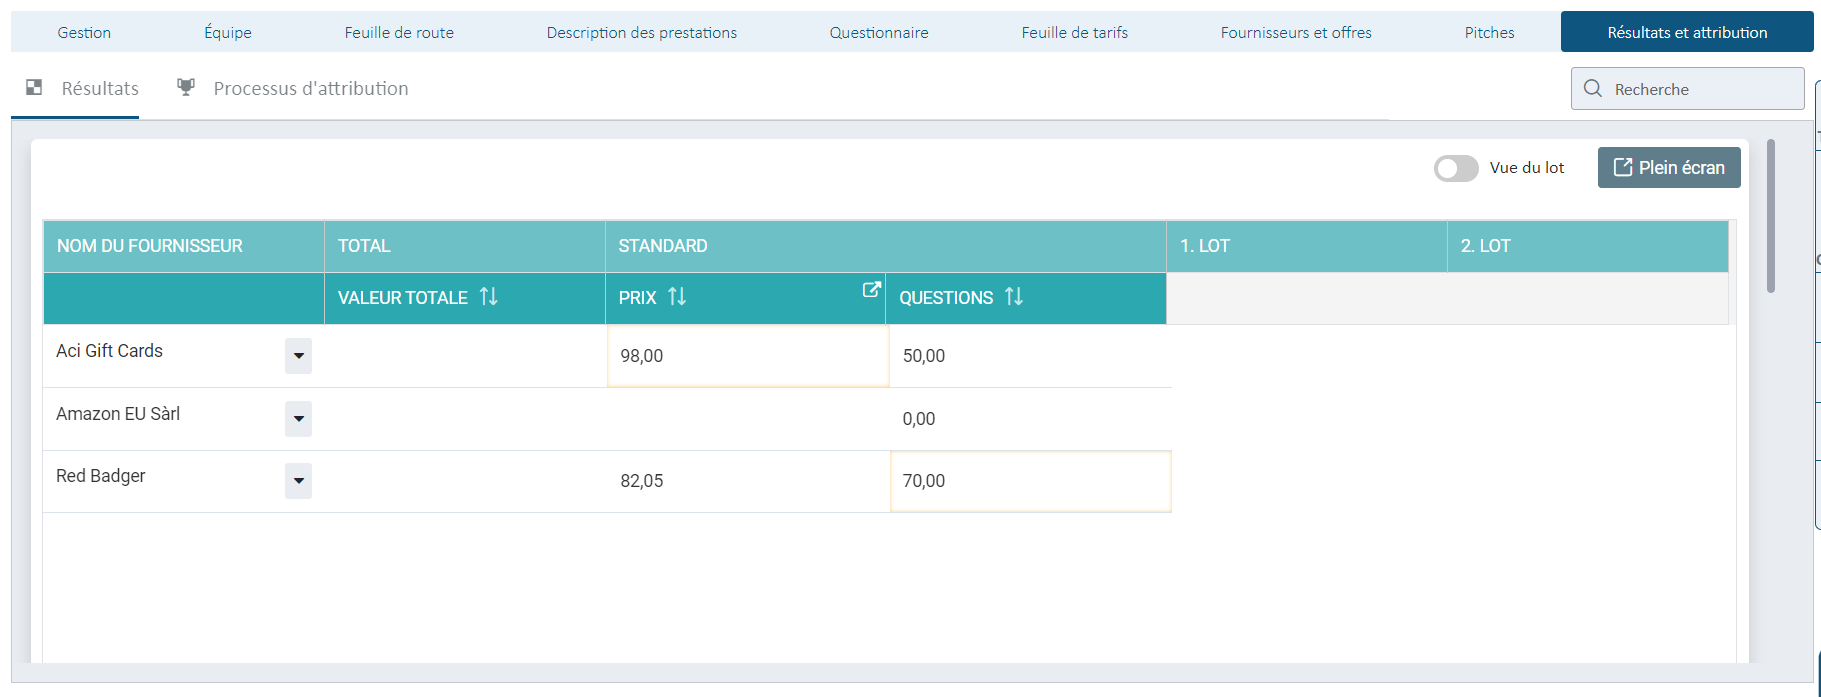Open the Pitches tab

click(x=1490, y=32)
